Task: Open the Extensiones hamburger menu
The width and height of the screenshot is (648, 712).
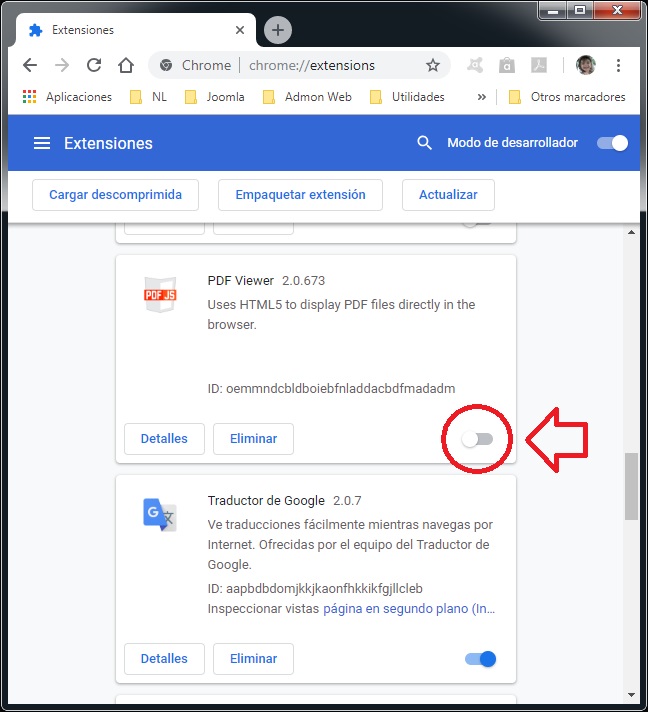Action: click(x=42, y=143)
